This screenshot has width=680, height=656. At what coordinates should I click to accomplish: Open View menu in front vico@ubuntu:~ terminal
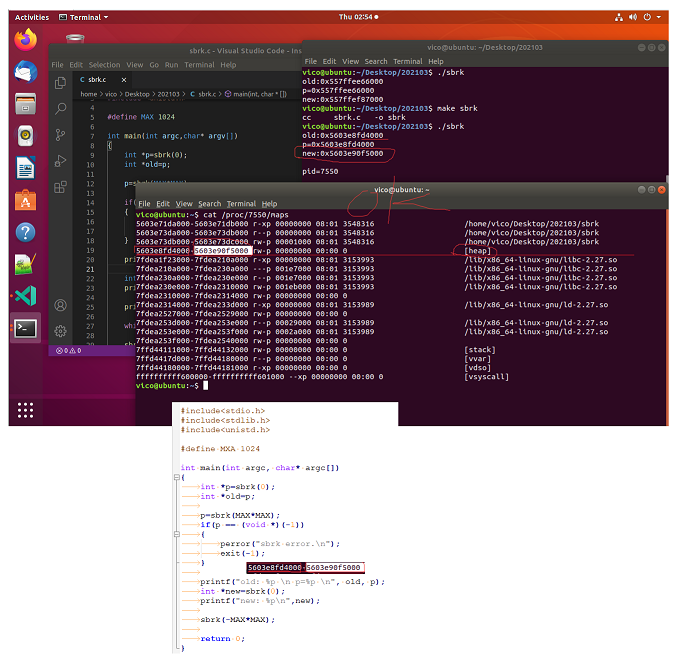pyautogui.click(x=184, y=204)
